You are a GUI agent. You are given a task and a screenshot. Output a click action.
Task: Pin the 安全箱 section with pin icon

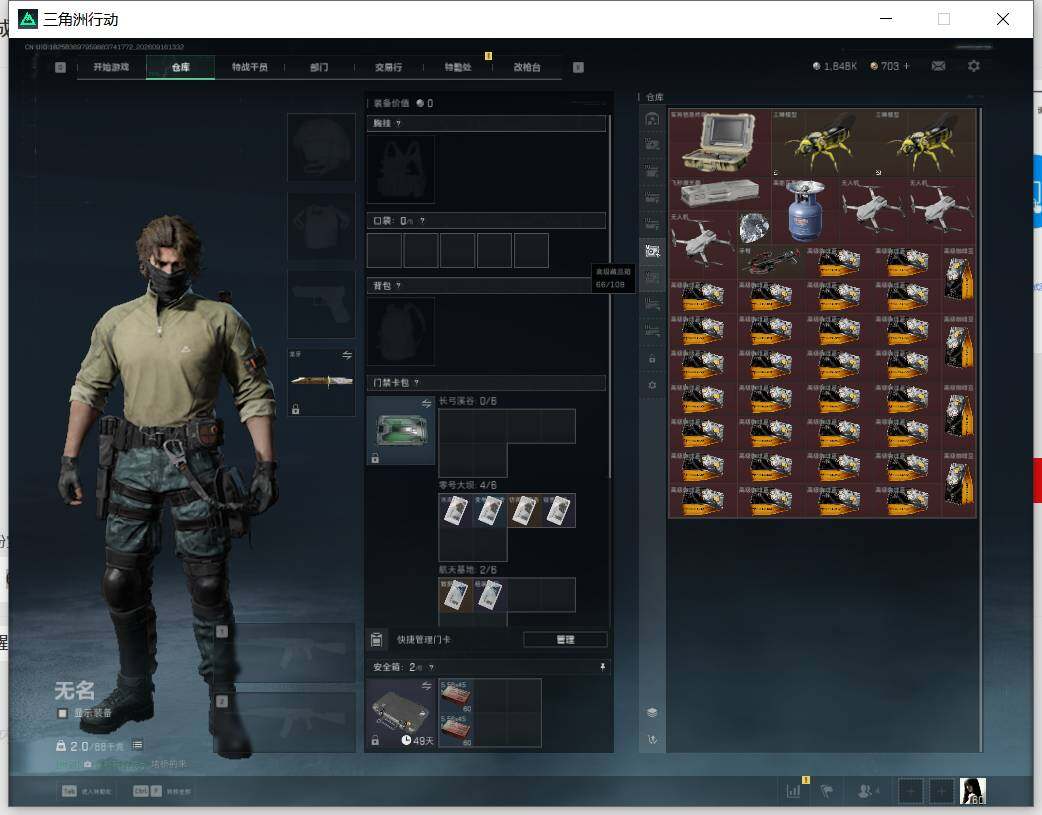click(603, 667)
